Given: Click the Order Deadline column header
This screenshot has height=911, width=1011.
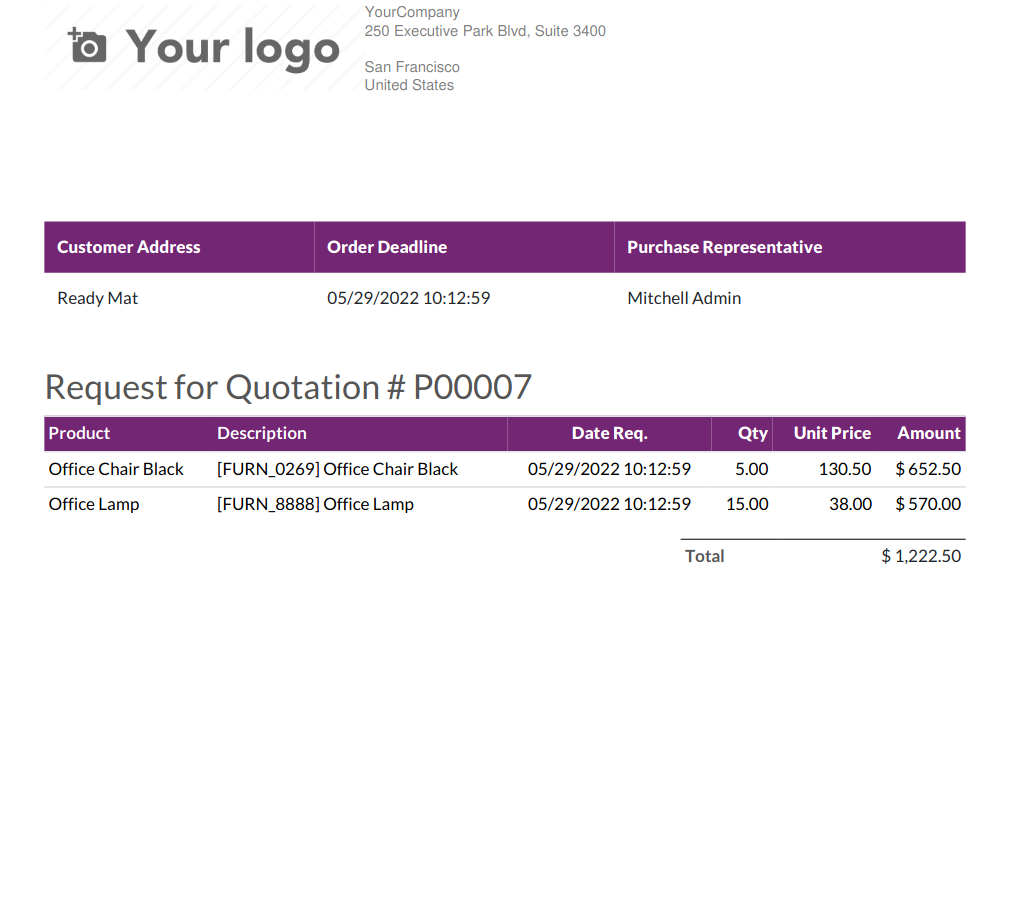Looking at the screenshot, I should click(x=387, y=247).
